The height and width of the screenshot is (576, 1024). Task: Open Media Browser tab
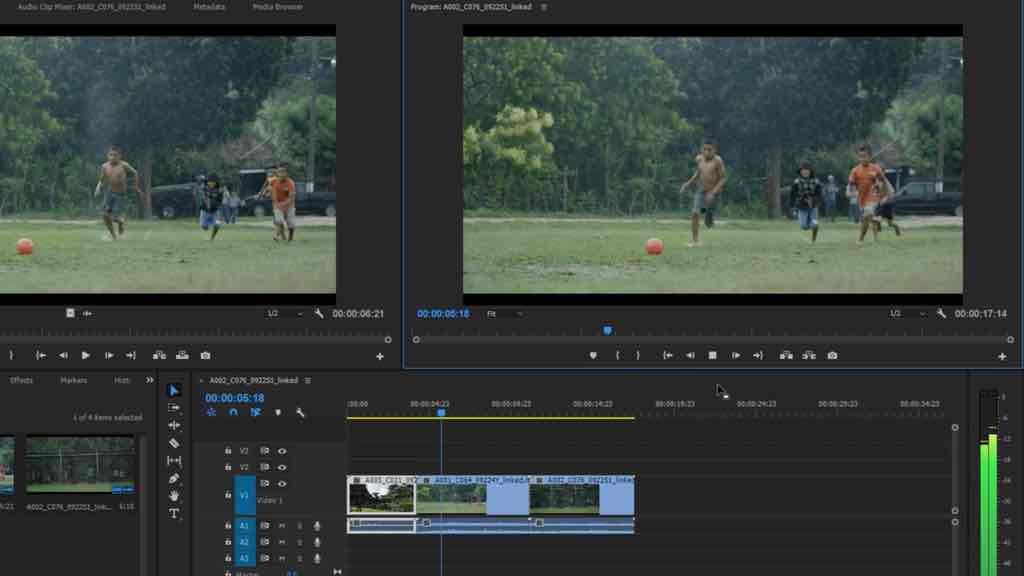point(278,7)
